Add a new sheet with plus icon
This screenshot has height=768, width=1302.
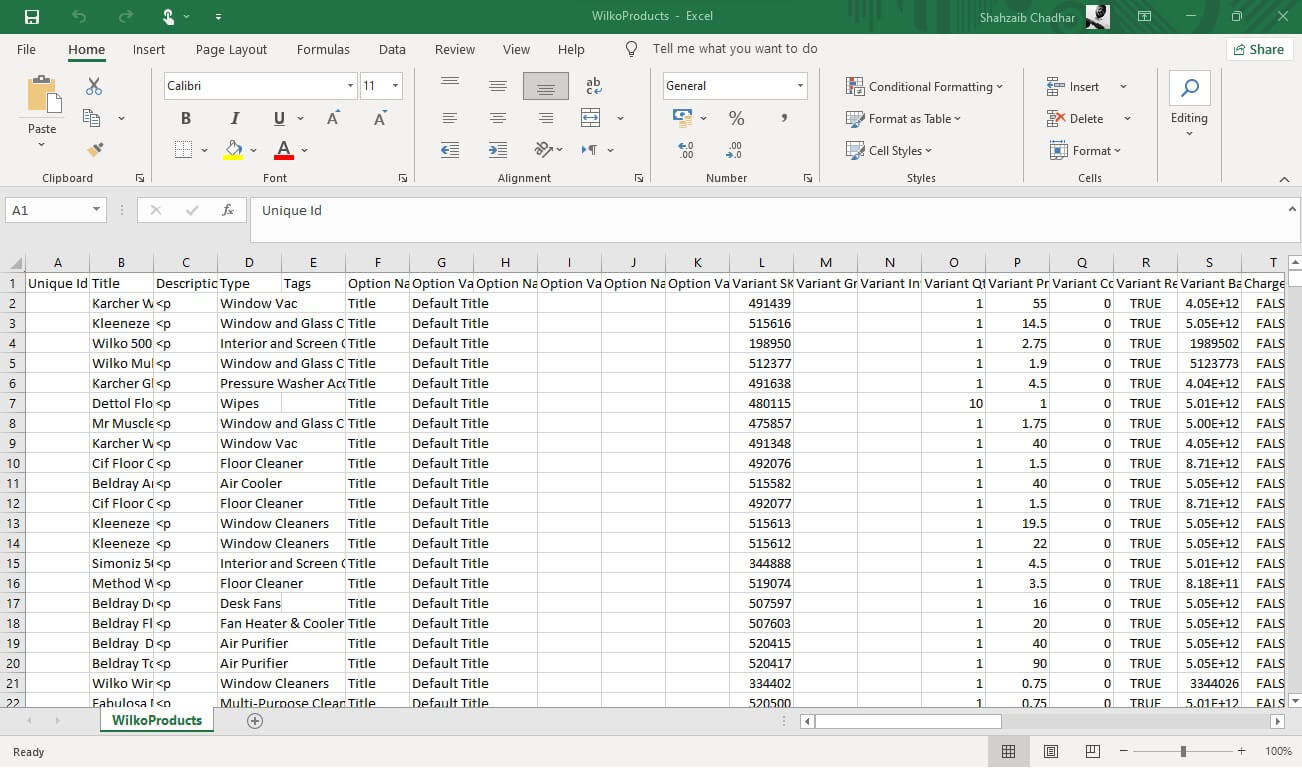pyautogui.click(x=255, y=721)
